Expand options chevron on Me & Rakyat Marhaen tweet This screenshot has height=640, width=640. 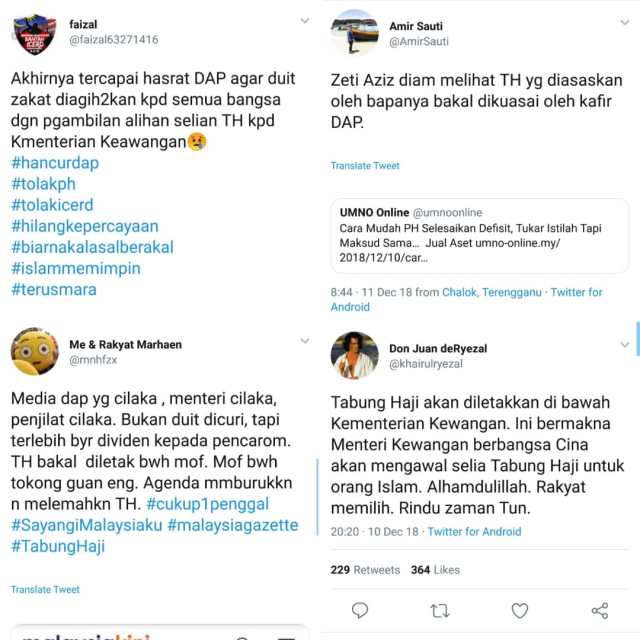tap(304, 340)
